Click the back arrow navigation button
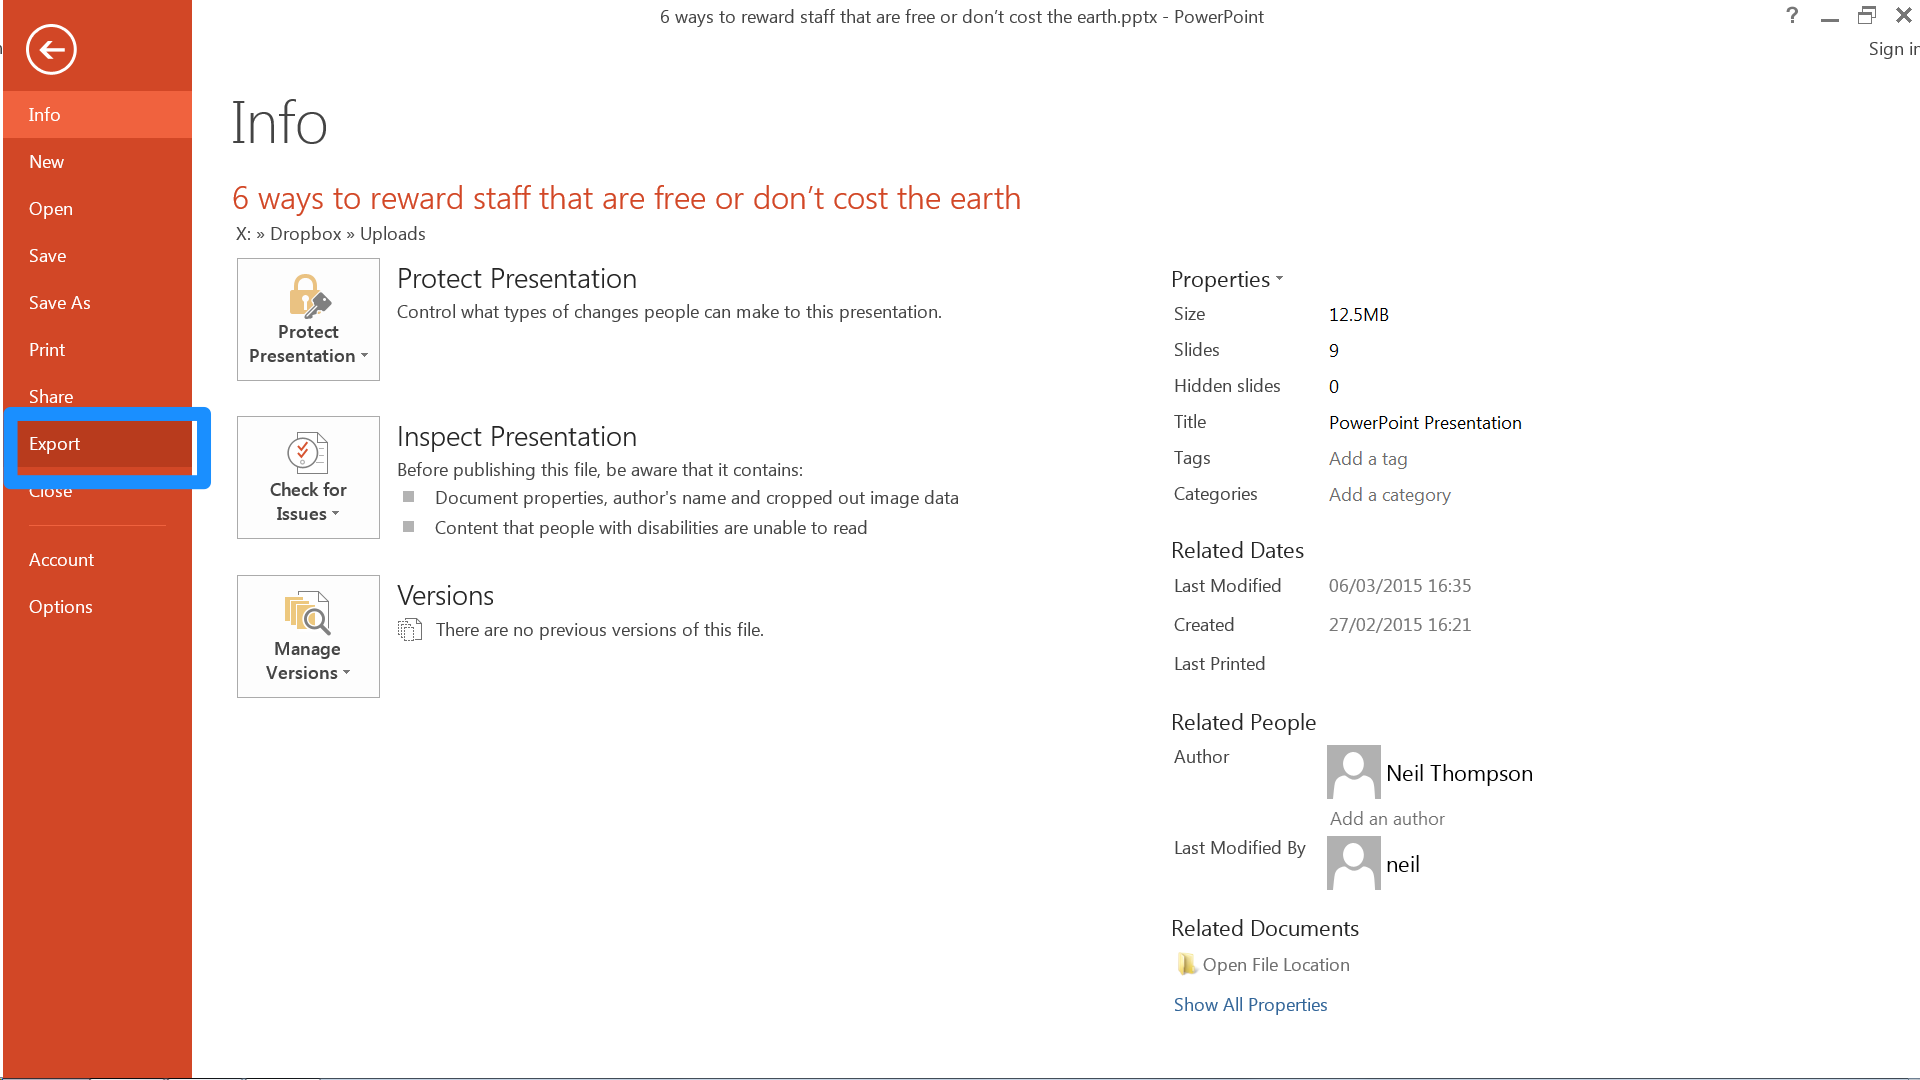The image size is (1920, 1080). click(50, 49)
